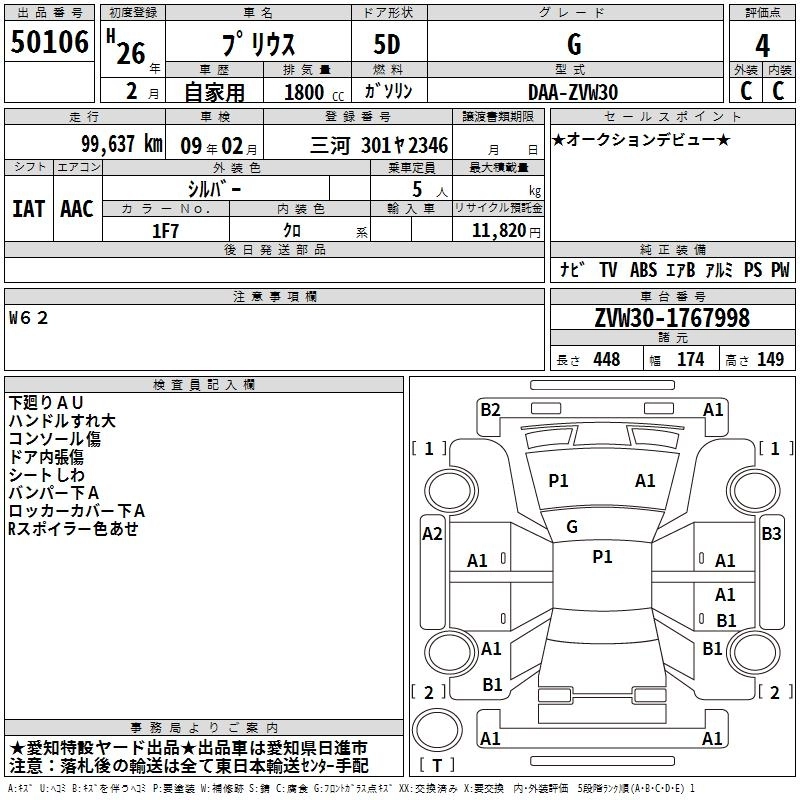Image resolution: width=800 pixels, height=800 pixels.
Task: Click color number 1F7
Action: [x=165, y=231]
